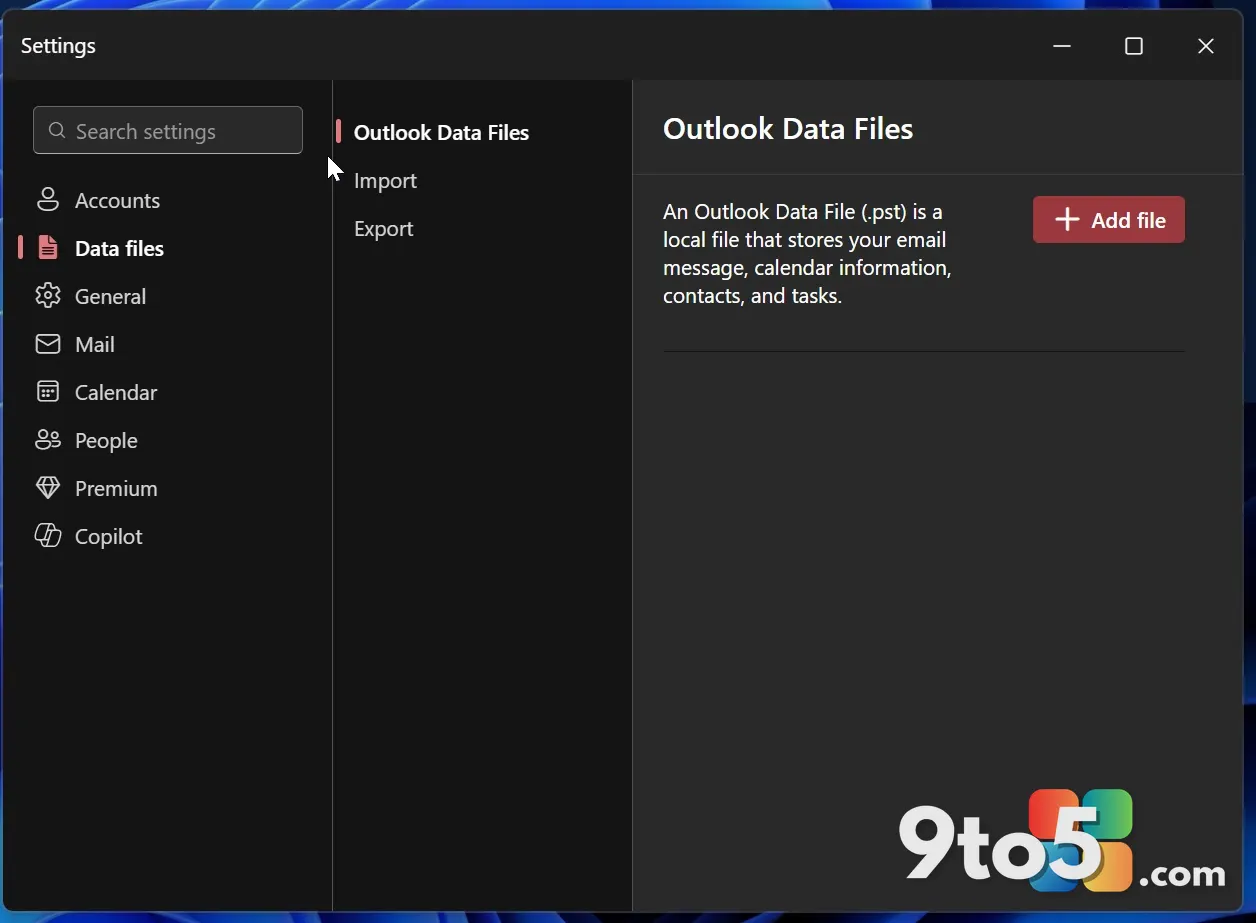
Task: Click the Premium diamond icon
Action: [48, 488]
